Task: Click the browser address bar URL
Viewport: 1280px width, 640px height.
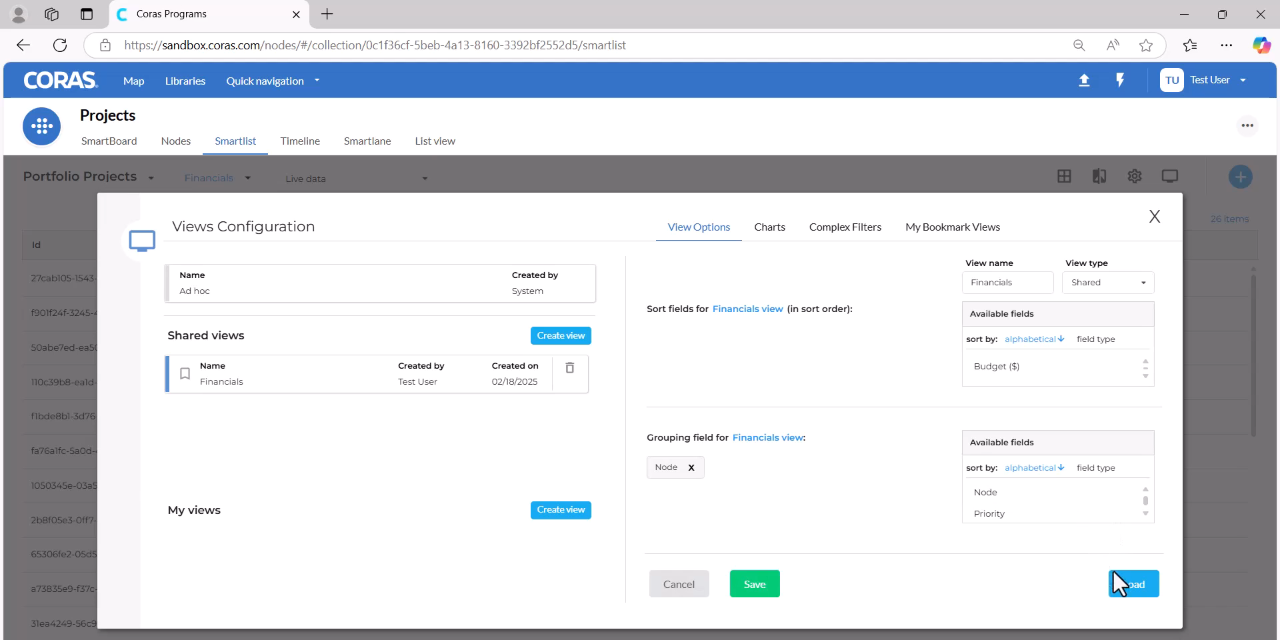Action: click(375, 45)
